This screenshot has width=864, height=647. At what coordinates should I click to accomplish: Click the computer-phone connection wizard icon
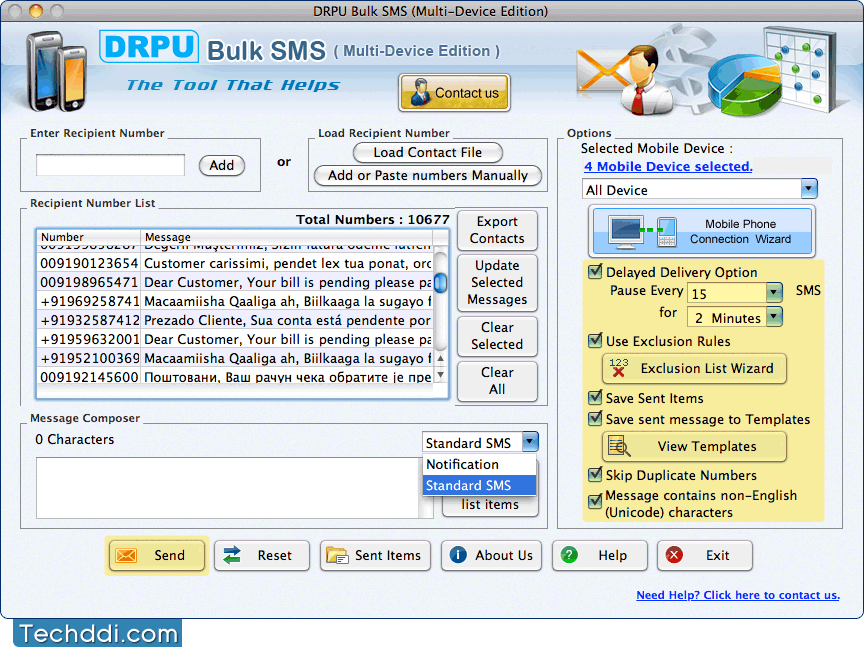[x=642, y=231]
